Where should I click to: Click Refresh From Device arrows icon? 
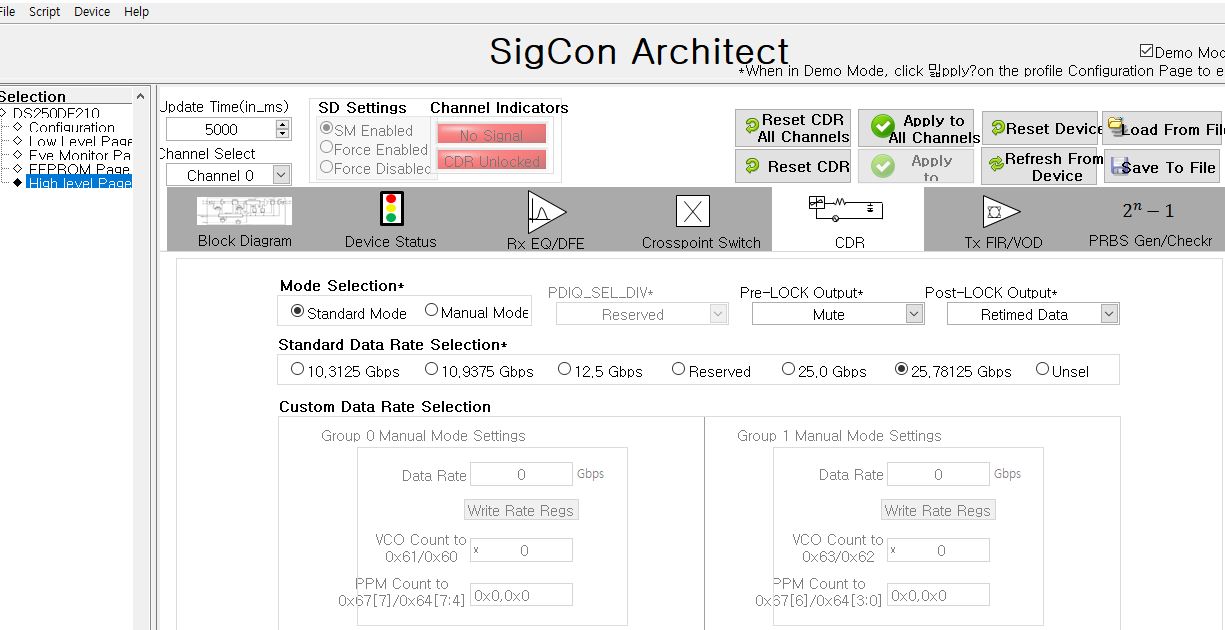coord(995,165)
